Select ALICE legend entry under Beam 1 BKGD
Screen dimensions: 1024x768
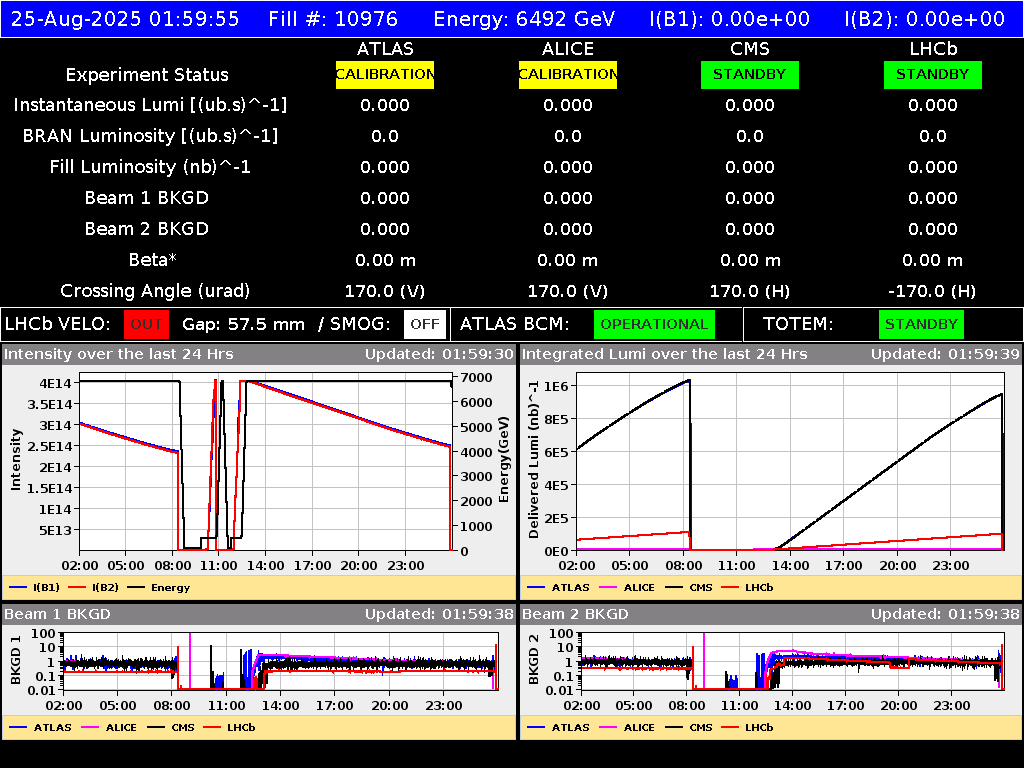click(109, 727)
